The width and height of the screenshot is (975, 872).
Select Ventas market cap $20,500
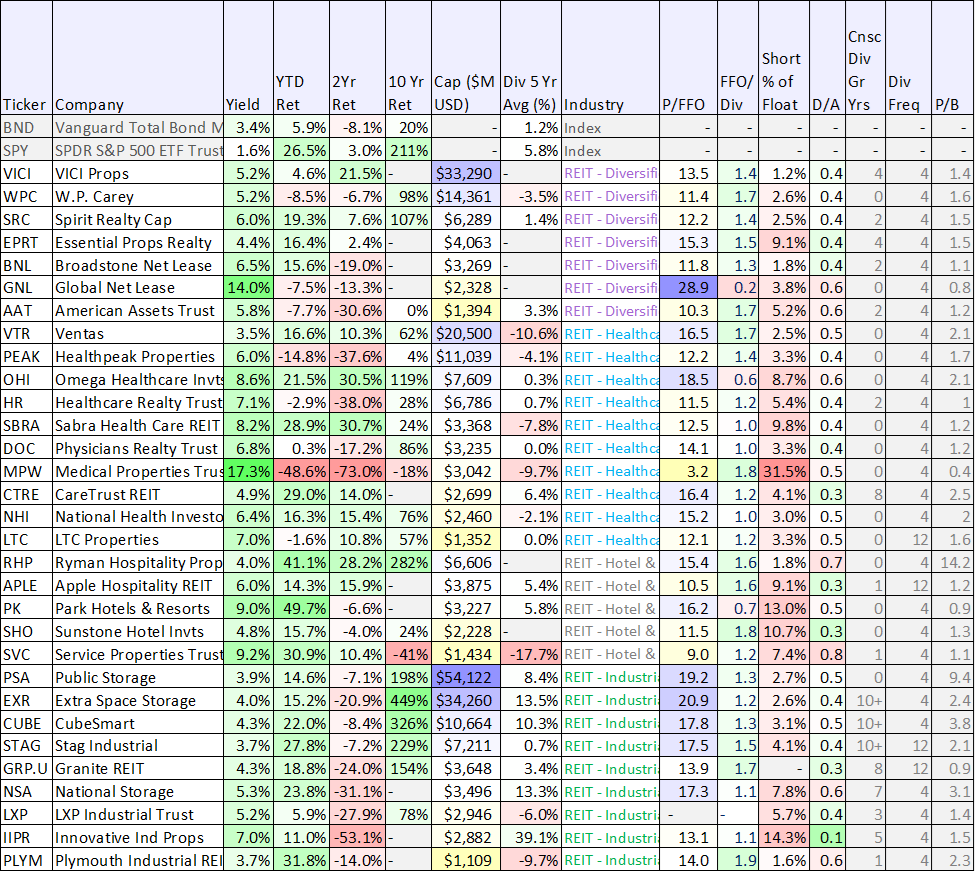coord(465,334)
